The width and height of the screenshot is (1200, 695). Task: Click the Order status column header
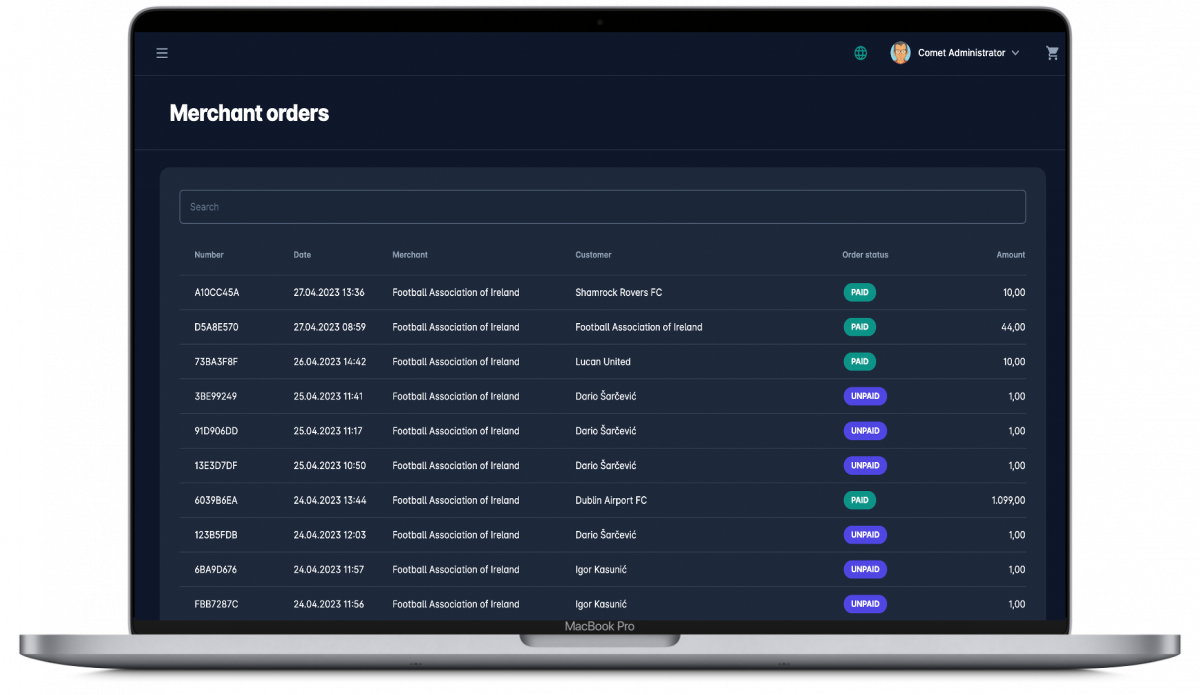coord(864,255)
